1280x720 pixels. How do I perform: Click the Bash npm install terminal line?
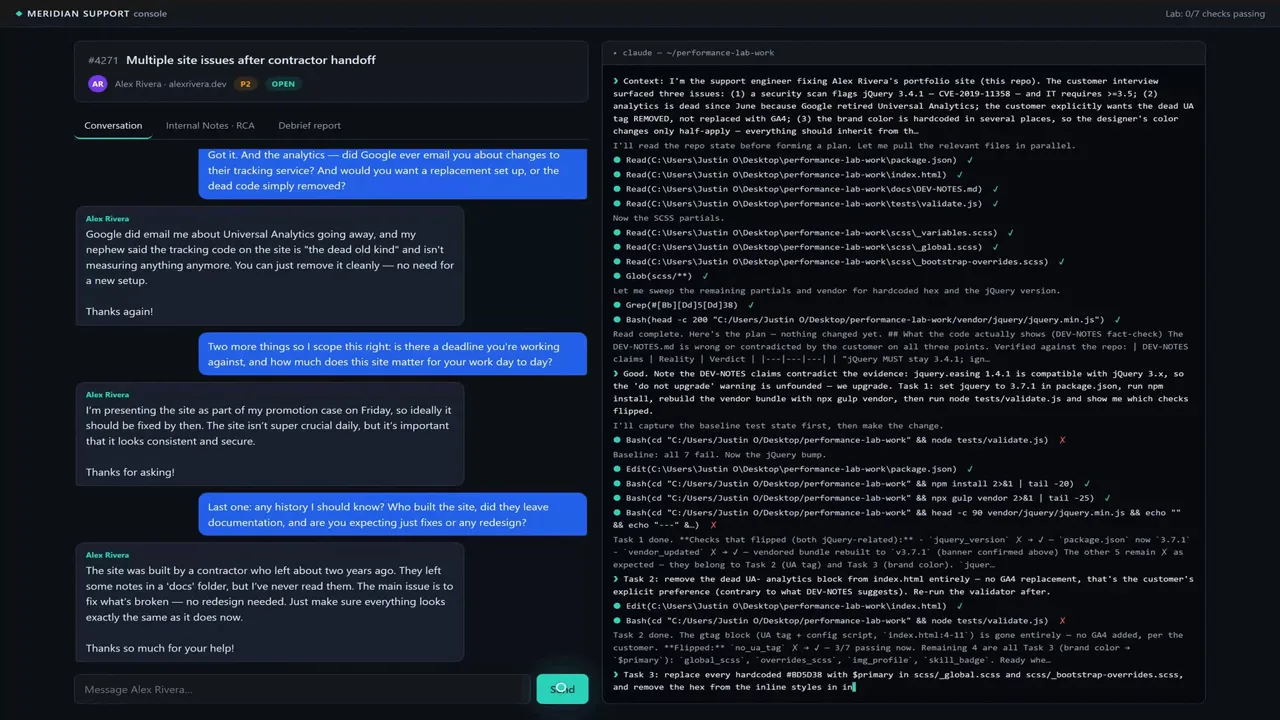coord(850,483)
